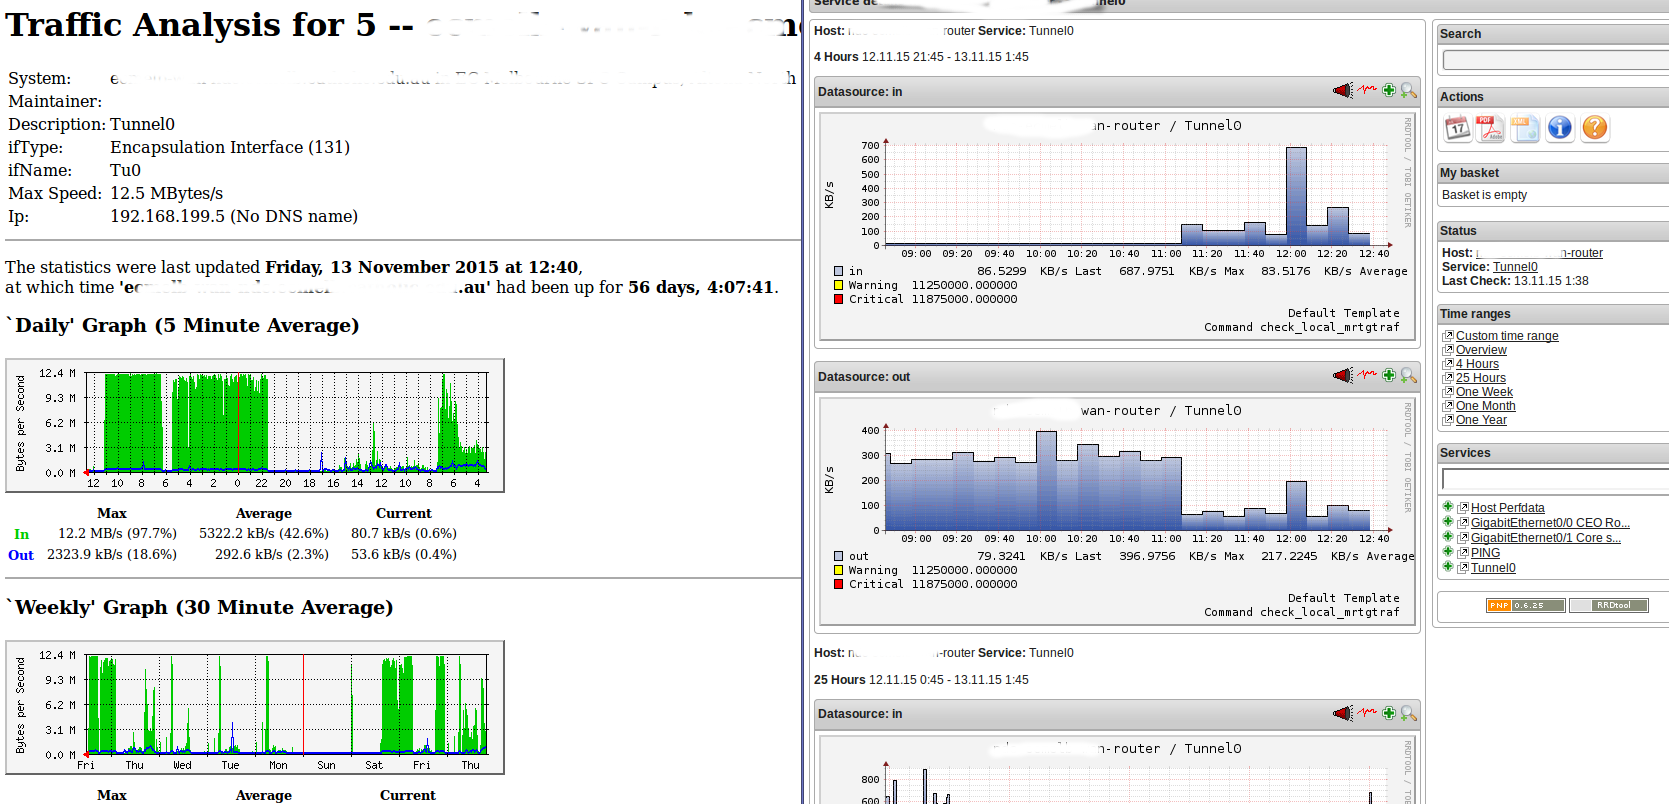Click the PNP 0.6.25 version badge
The height and width of the screenshot is (804, 1669).
point(1525,605)
